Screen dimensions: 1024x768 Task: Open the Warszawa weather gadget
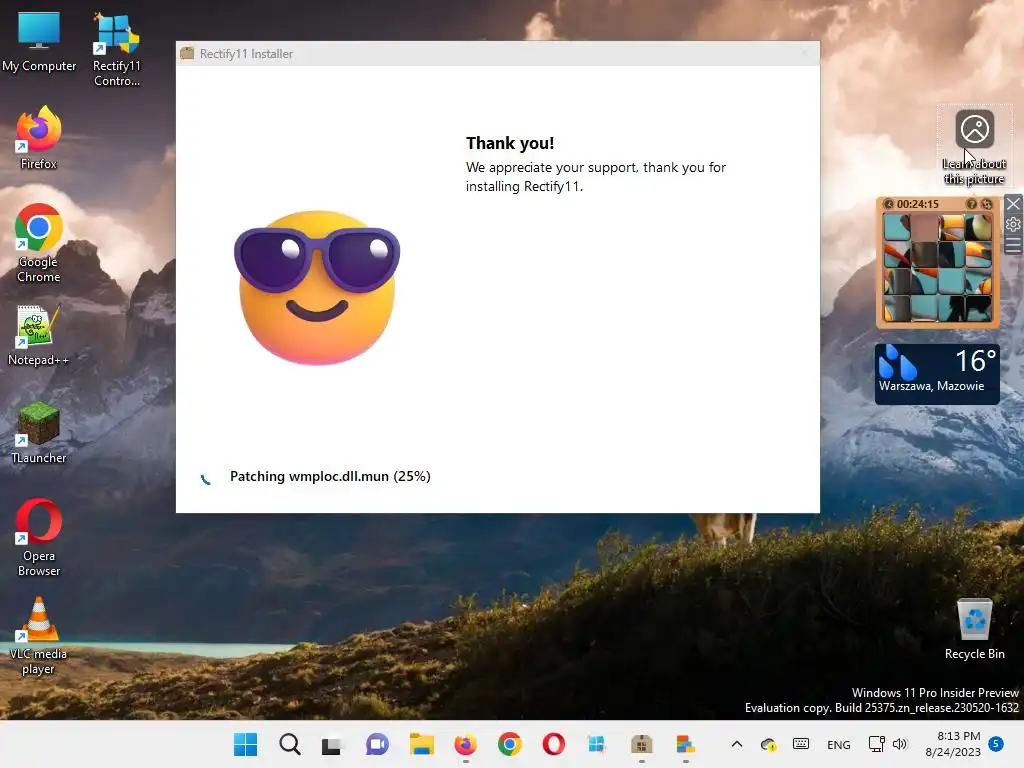point(937,374)
